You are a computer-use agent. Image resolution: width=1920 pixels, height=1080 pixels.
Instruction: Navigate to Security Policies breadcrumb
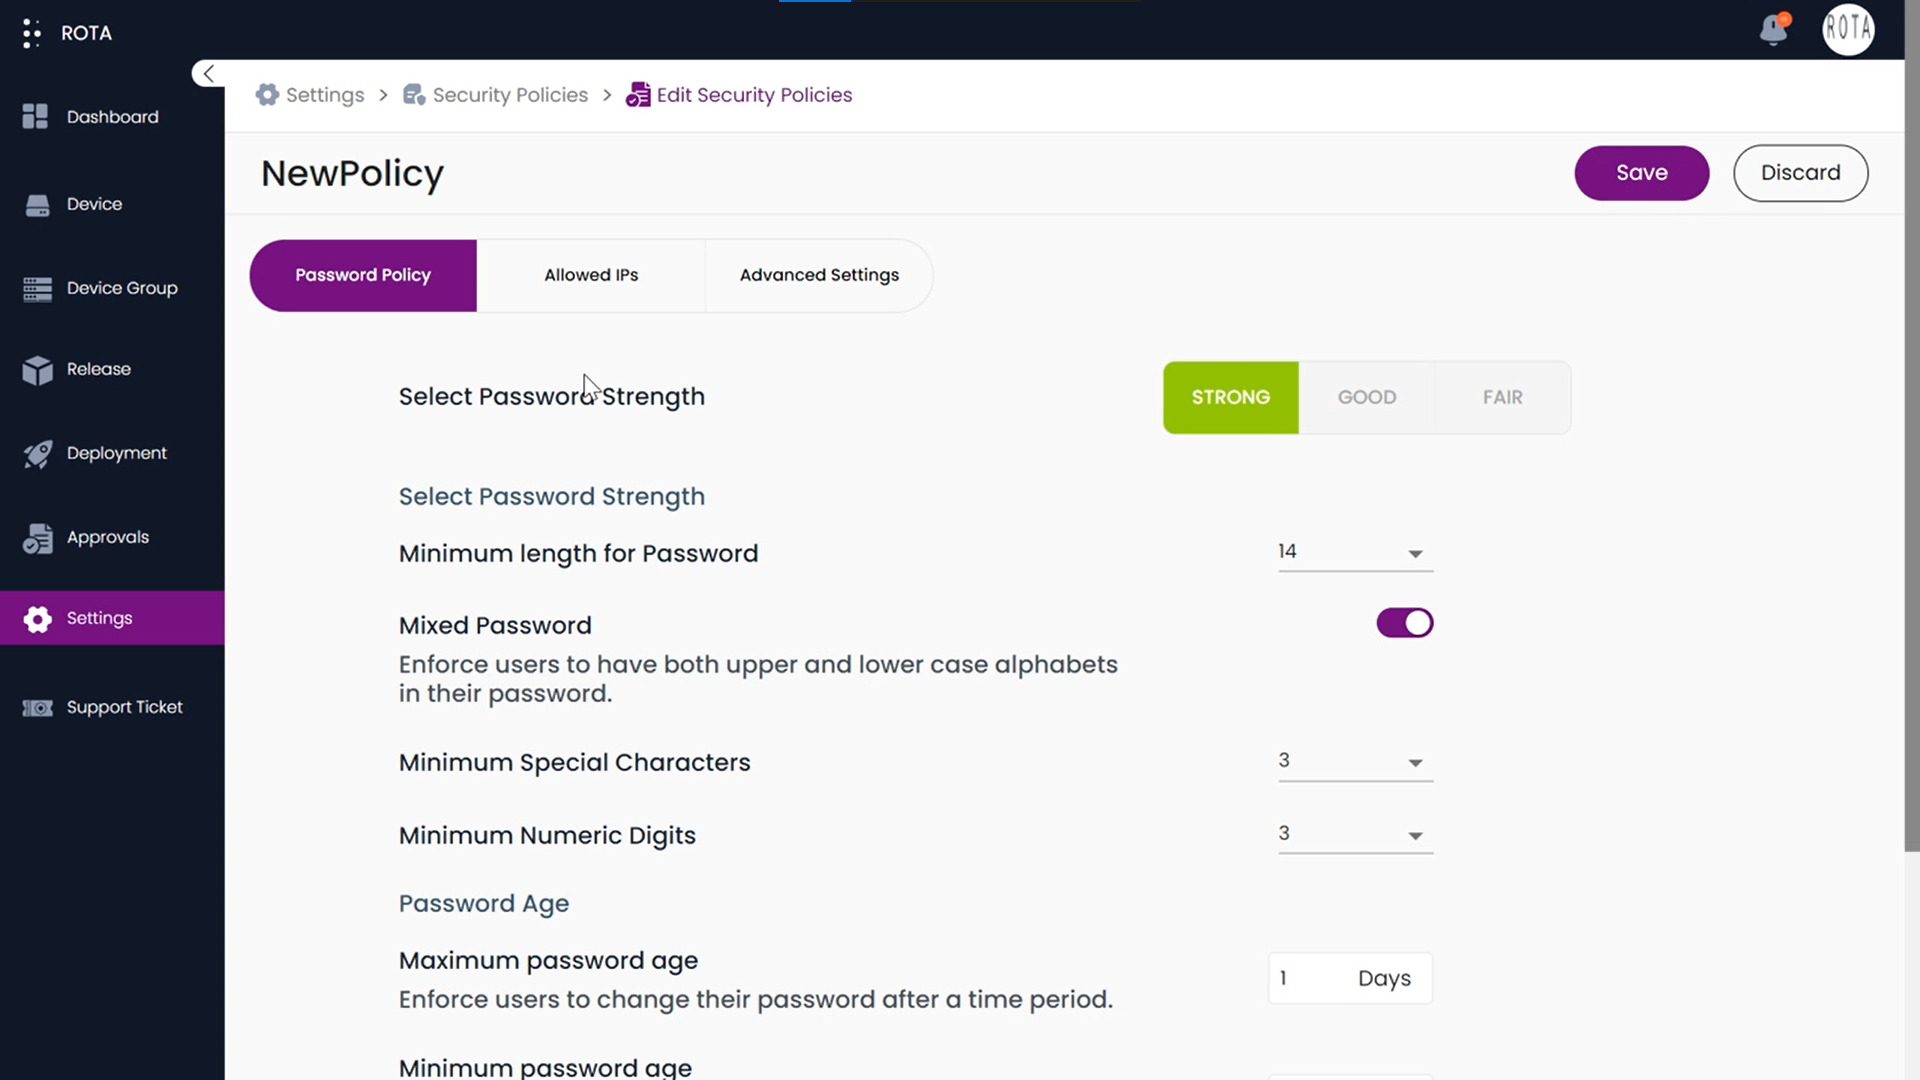509,95
